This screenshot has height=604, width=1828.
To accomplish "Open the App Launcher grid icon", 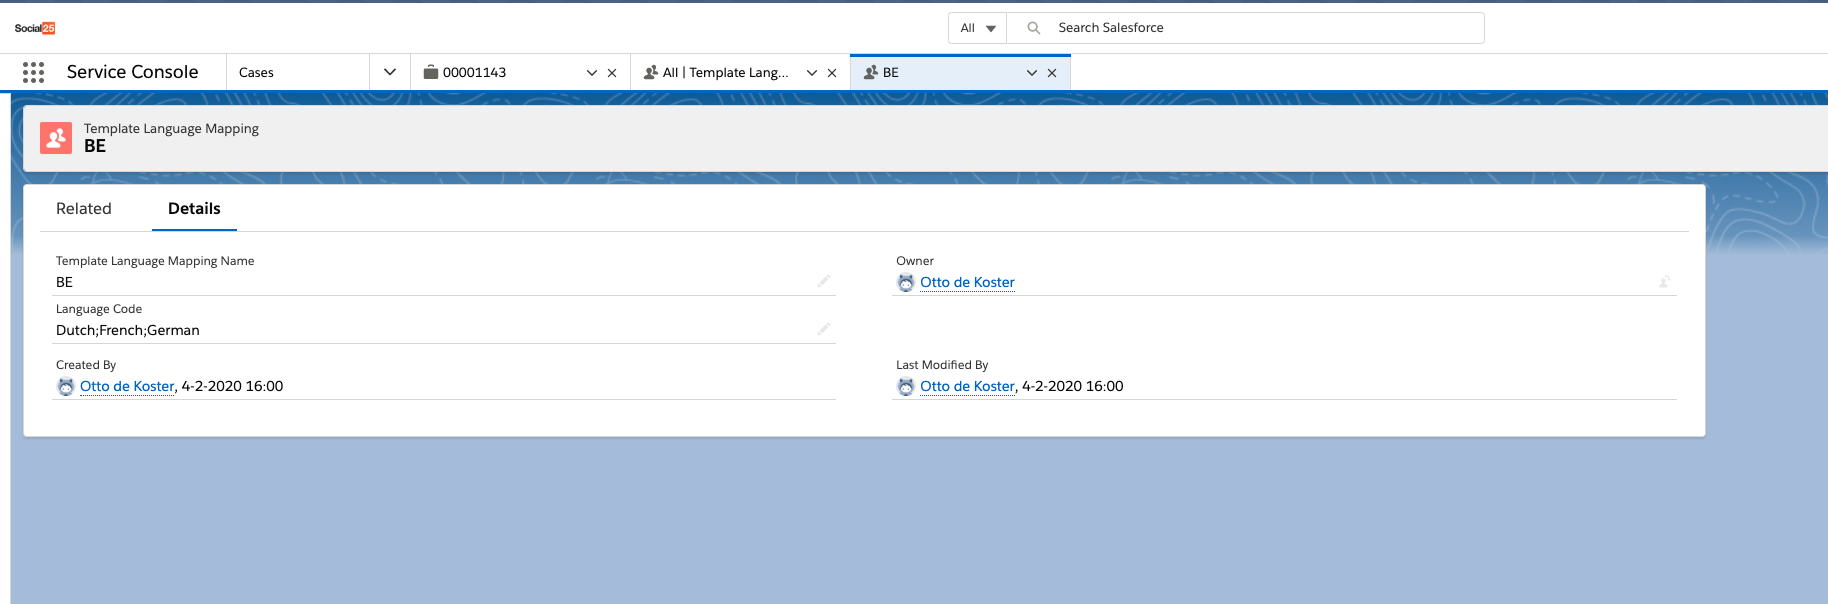I will (x=33, y=72).
